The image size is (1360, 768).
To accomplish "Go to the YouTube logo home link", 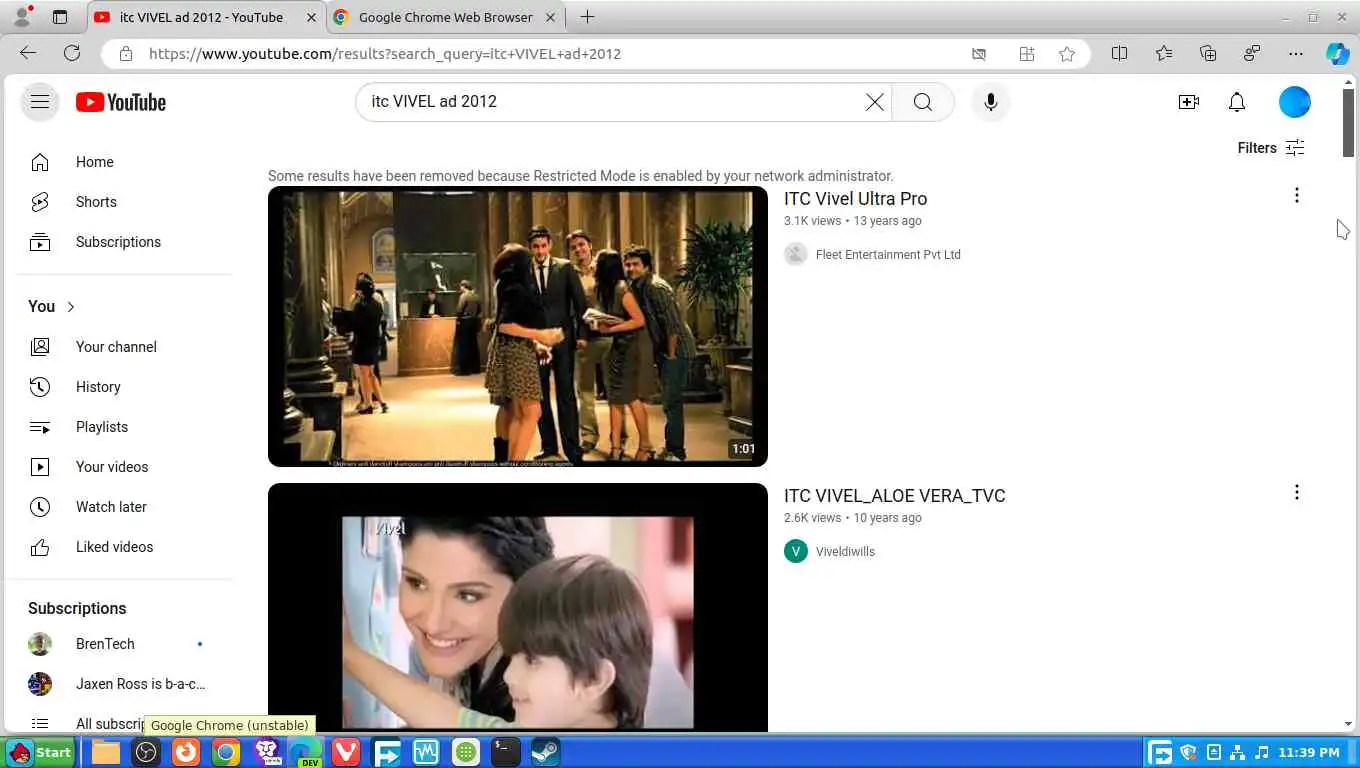I will pos(120,102).
